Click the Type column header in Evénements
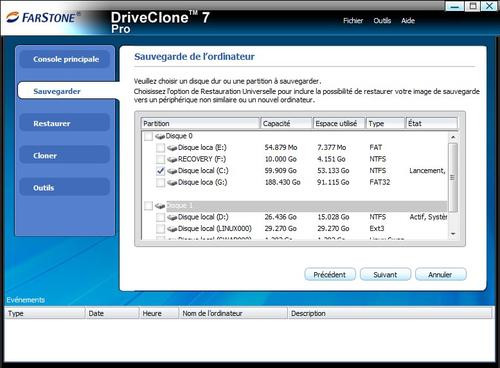The image size is (500, 368). (x=45, y=313)
